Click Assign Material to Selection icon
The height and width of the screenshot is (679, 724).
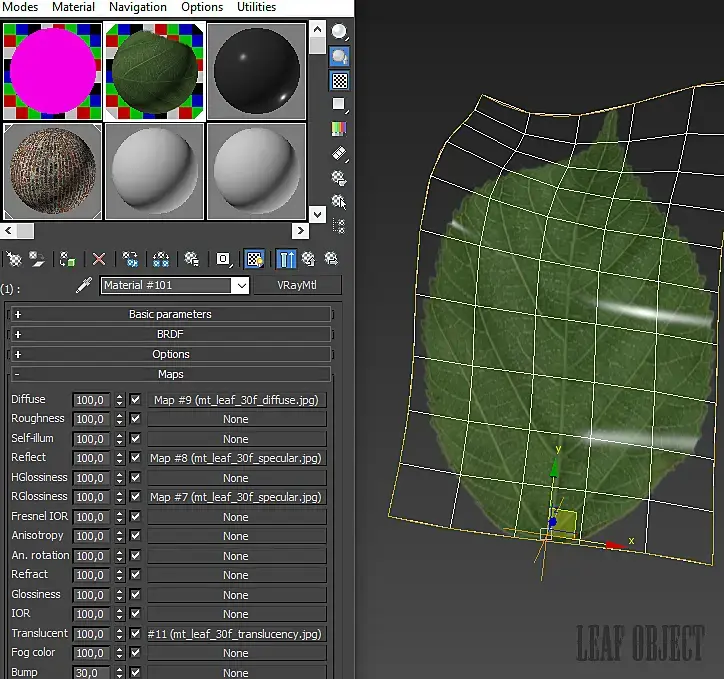coord(68,259)
